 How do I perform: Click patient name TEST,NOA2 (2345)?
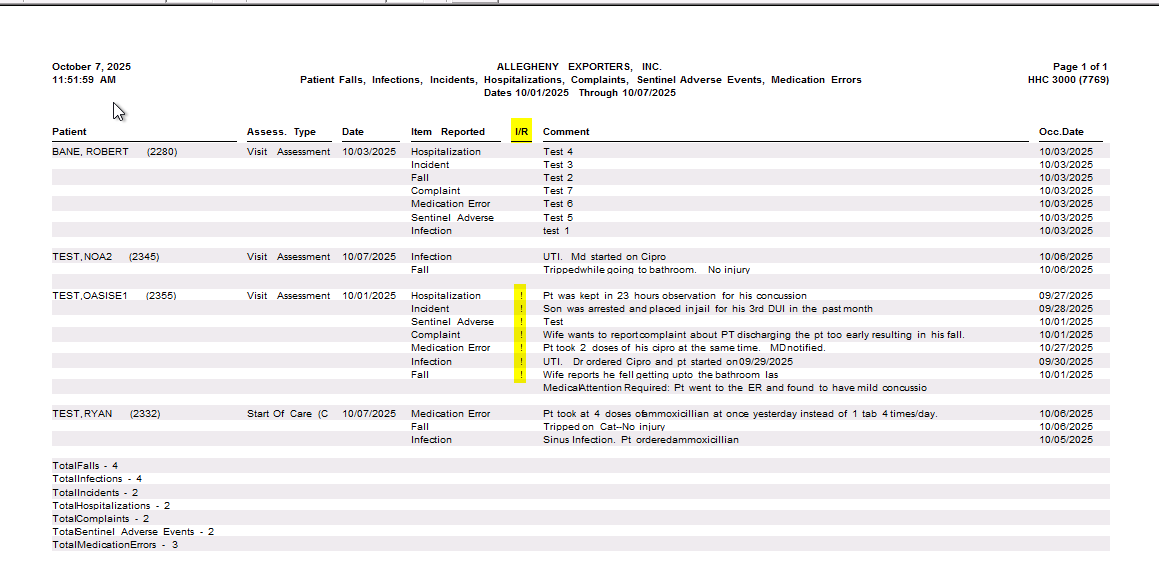coord(105,257)
